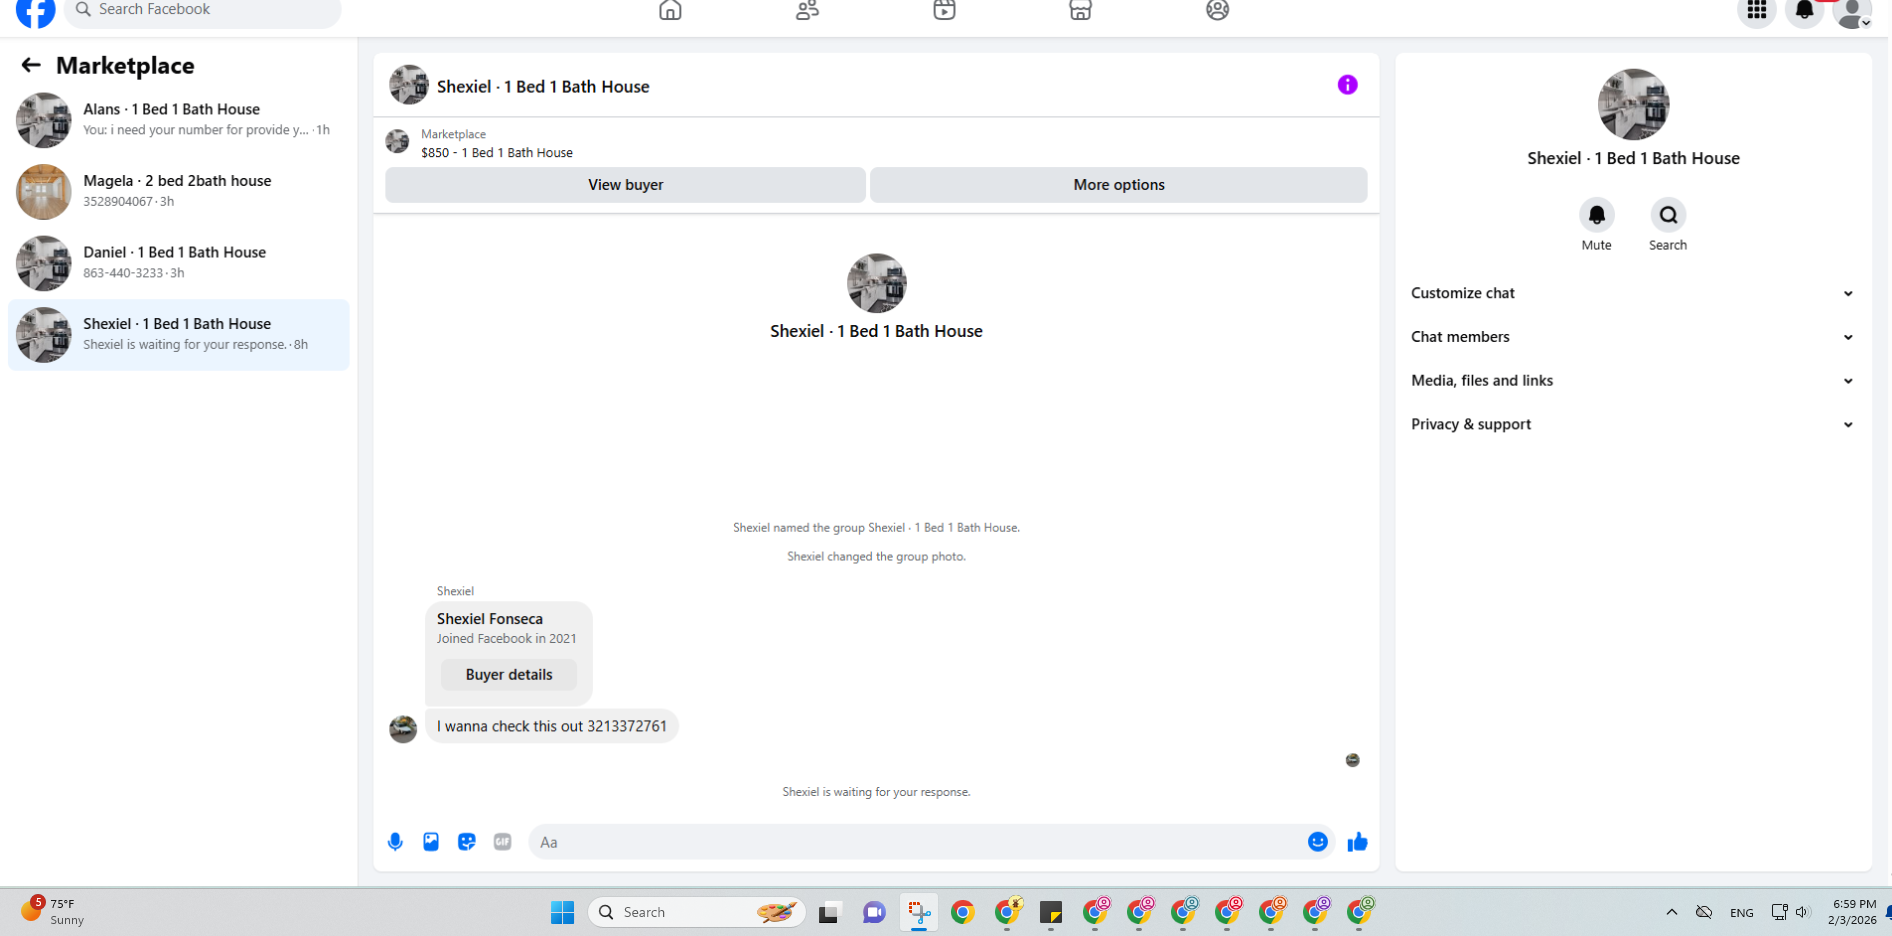Open the Magela 2 bed 2bath house conversation
The height and width of the screenshot is (936, 1892).
(179, 191)
